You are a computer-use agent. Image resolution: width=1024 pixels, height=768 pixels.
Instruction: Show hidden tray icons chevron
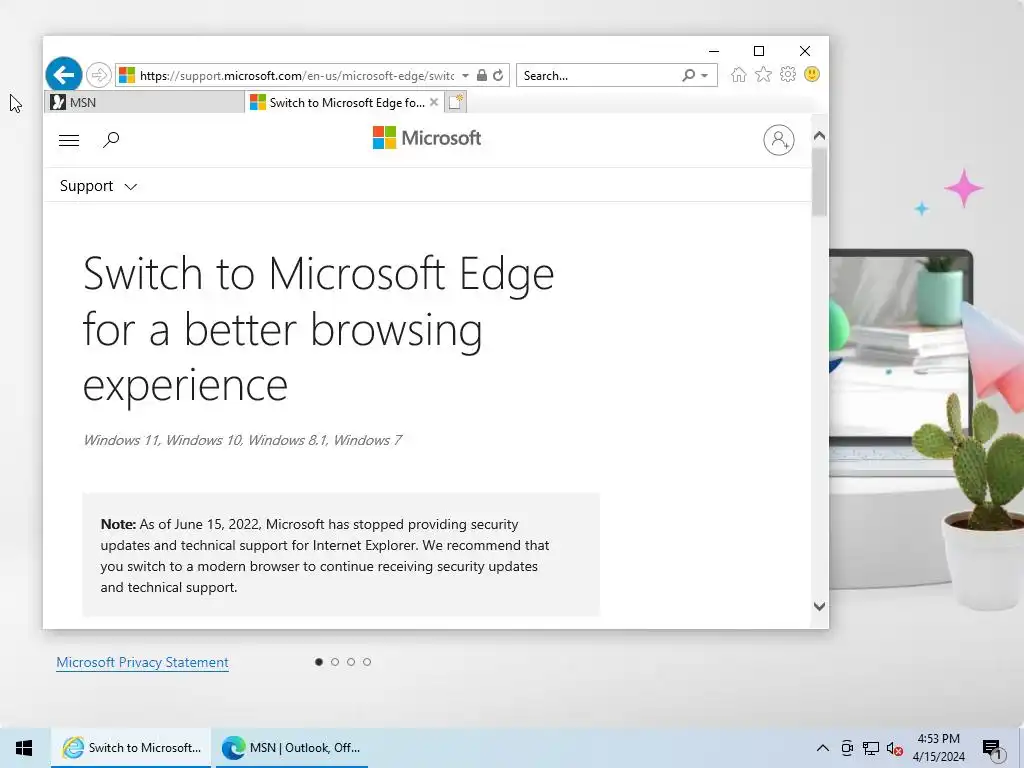pos(823,748)
